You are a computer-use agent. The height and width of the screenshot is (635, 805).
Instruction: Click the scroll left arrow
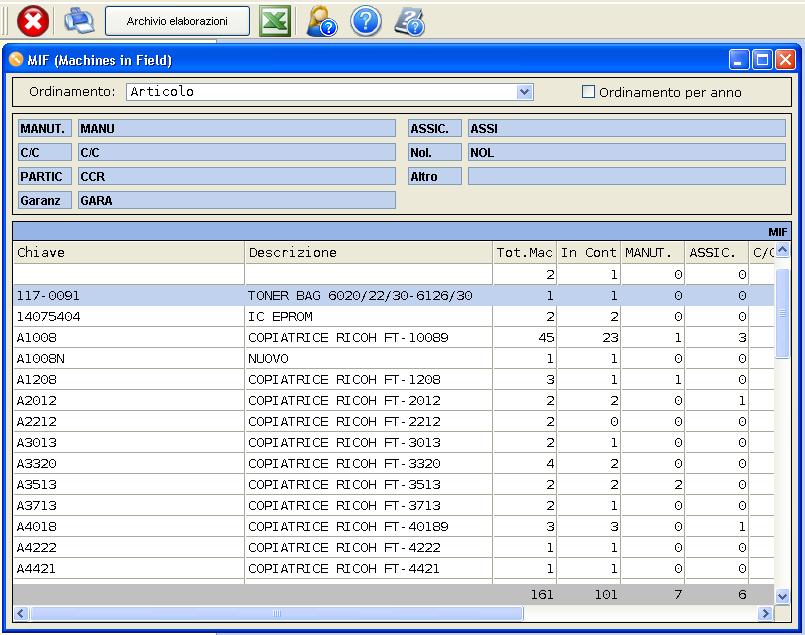21,613
